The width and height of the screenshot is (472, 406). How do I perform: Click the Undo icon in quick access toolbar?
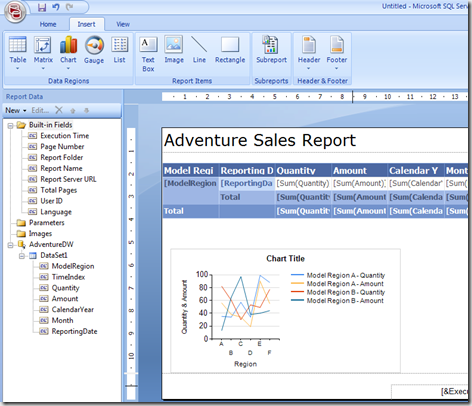tap(56, 7)
